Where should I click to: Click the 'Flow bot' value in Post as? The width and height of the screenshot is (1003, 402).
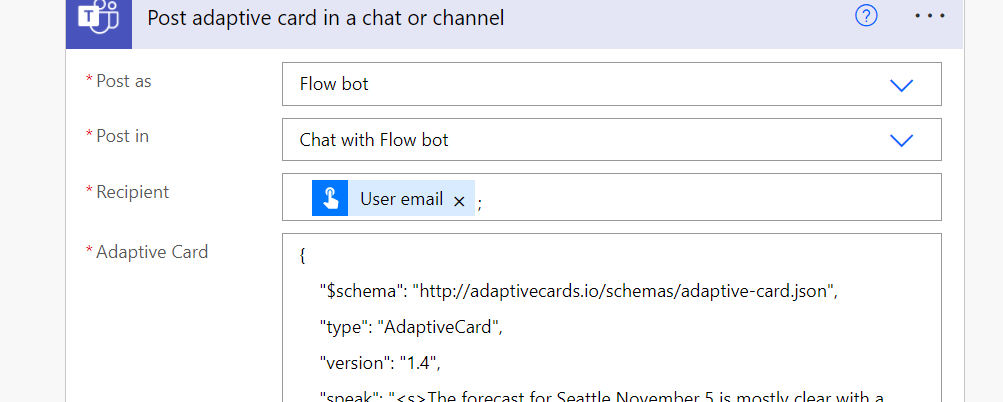click(x=334, y=85)
